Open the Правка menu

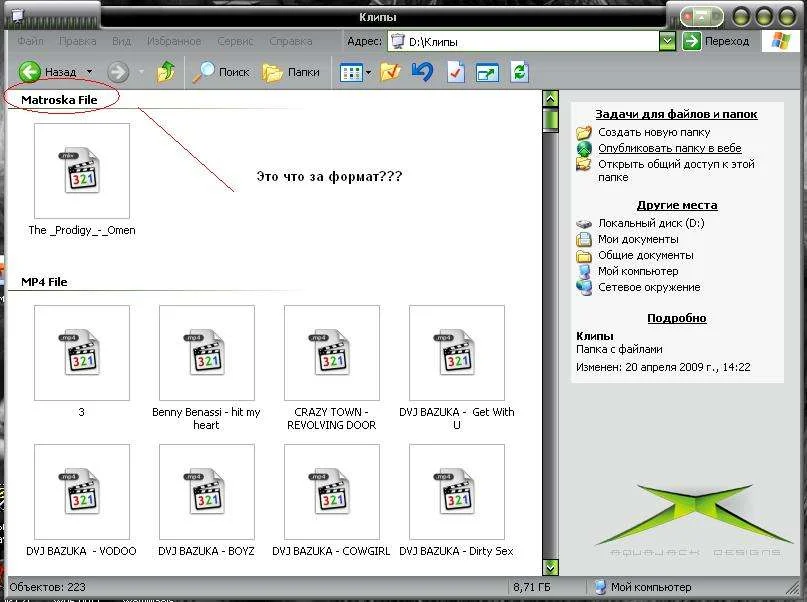pyautogui.click(x=77, y=41)
